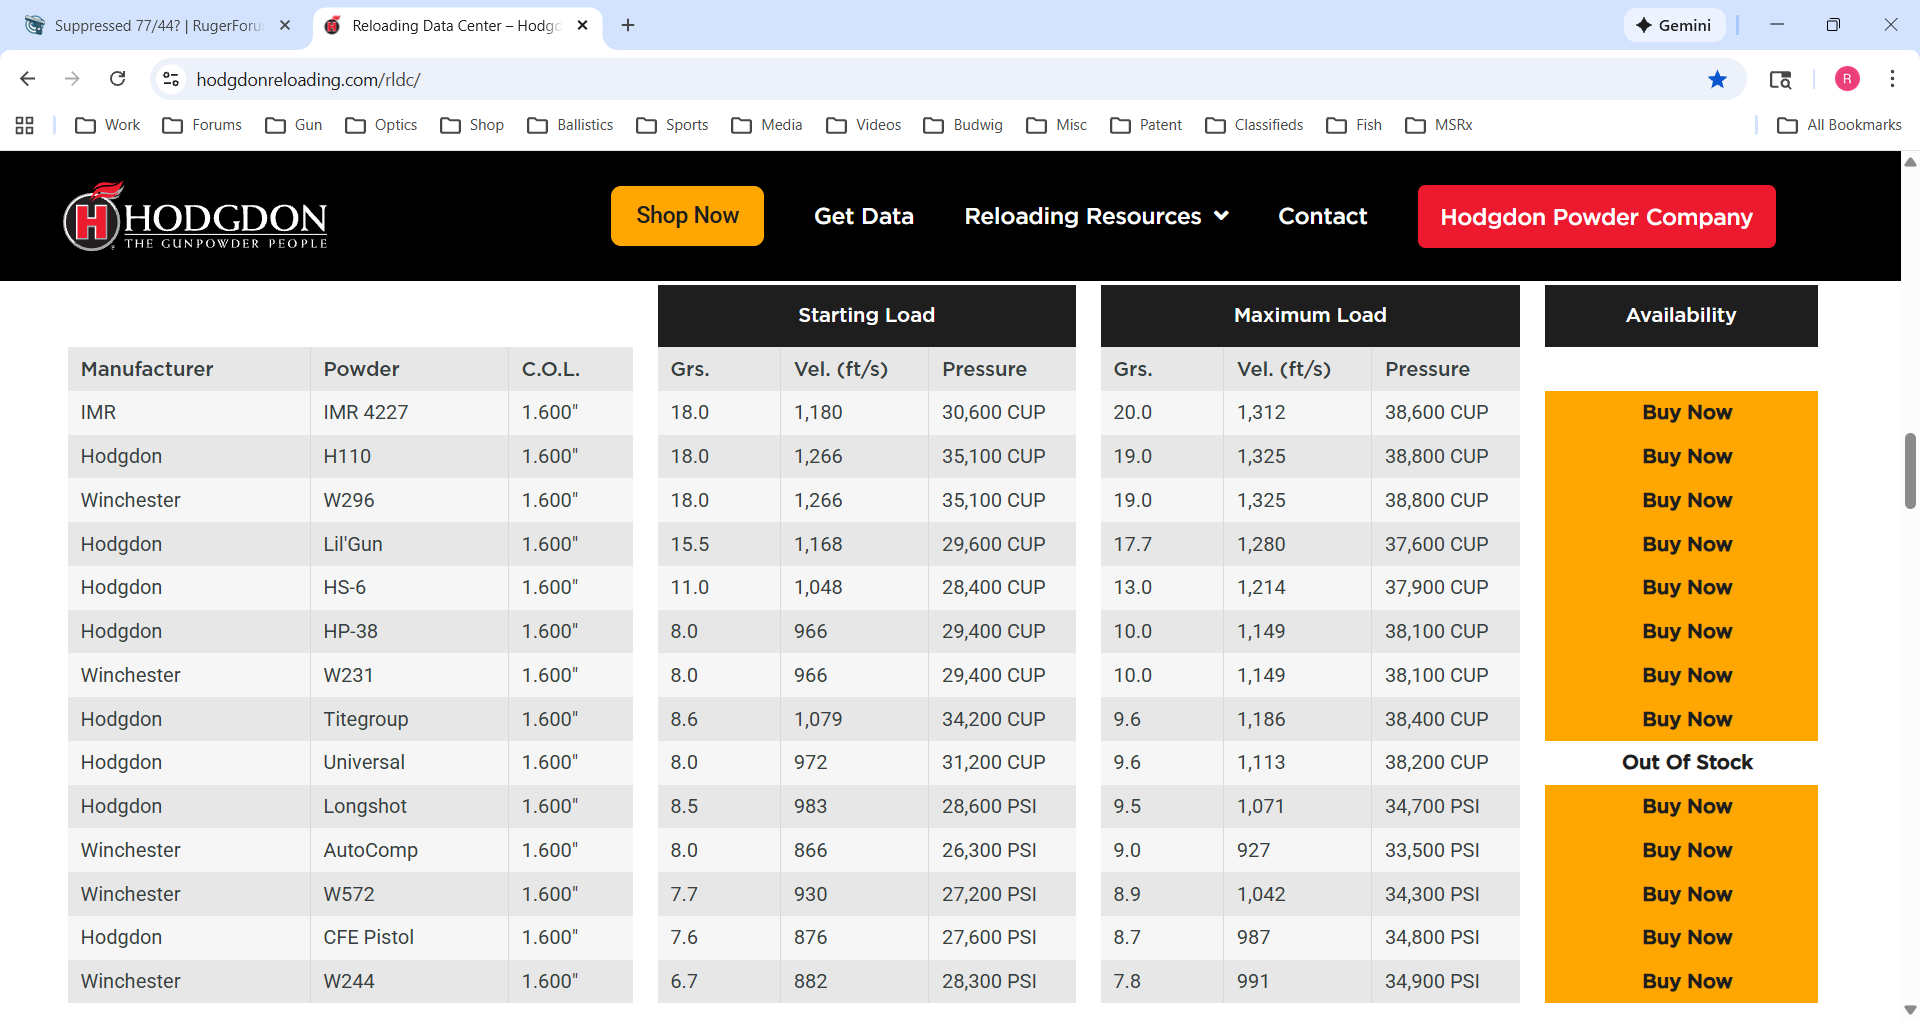Select the Reloading Data Center tab
This screenshot has width=1920, height=1020.
pyautogui.click(x=458, y=25)
